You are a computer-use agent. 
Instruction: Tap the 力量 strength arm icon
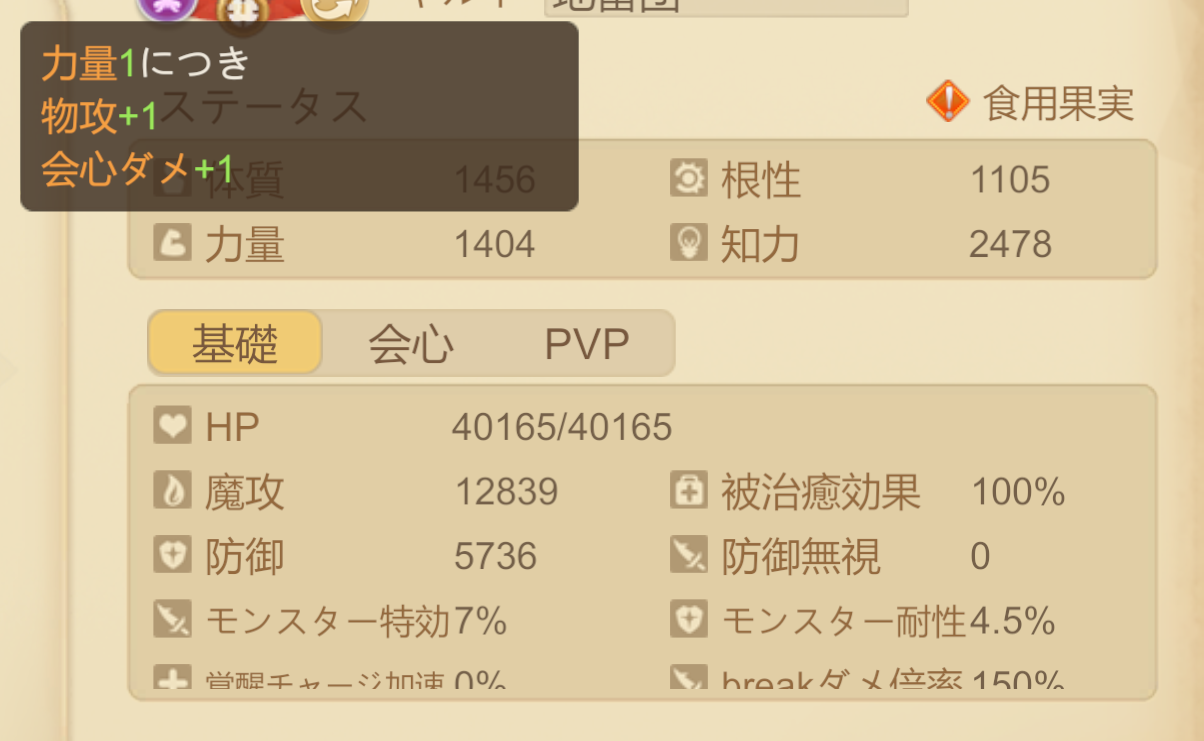click(172, 243)
